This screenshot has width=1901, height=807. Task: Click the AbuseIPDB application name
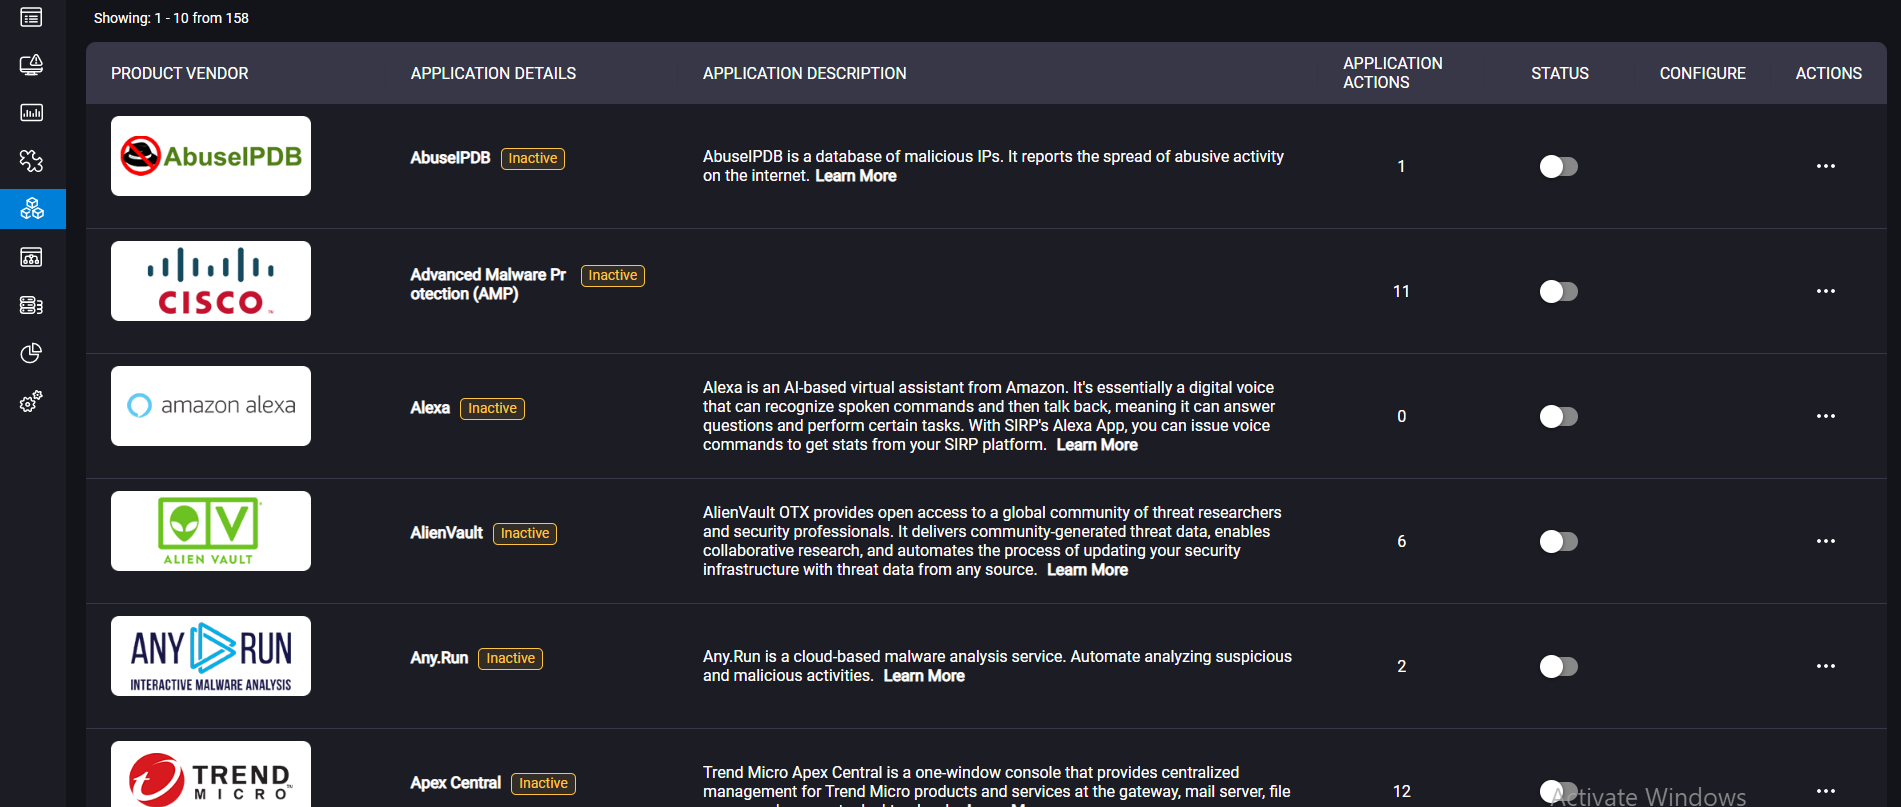tap(450, 158)
